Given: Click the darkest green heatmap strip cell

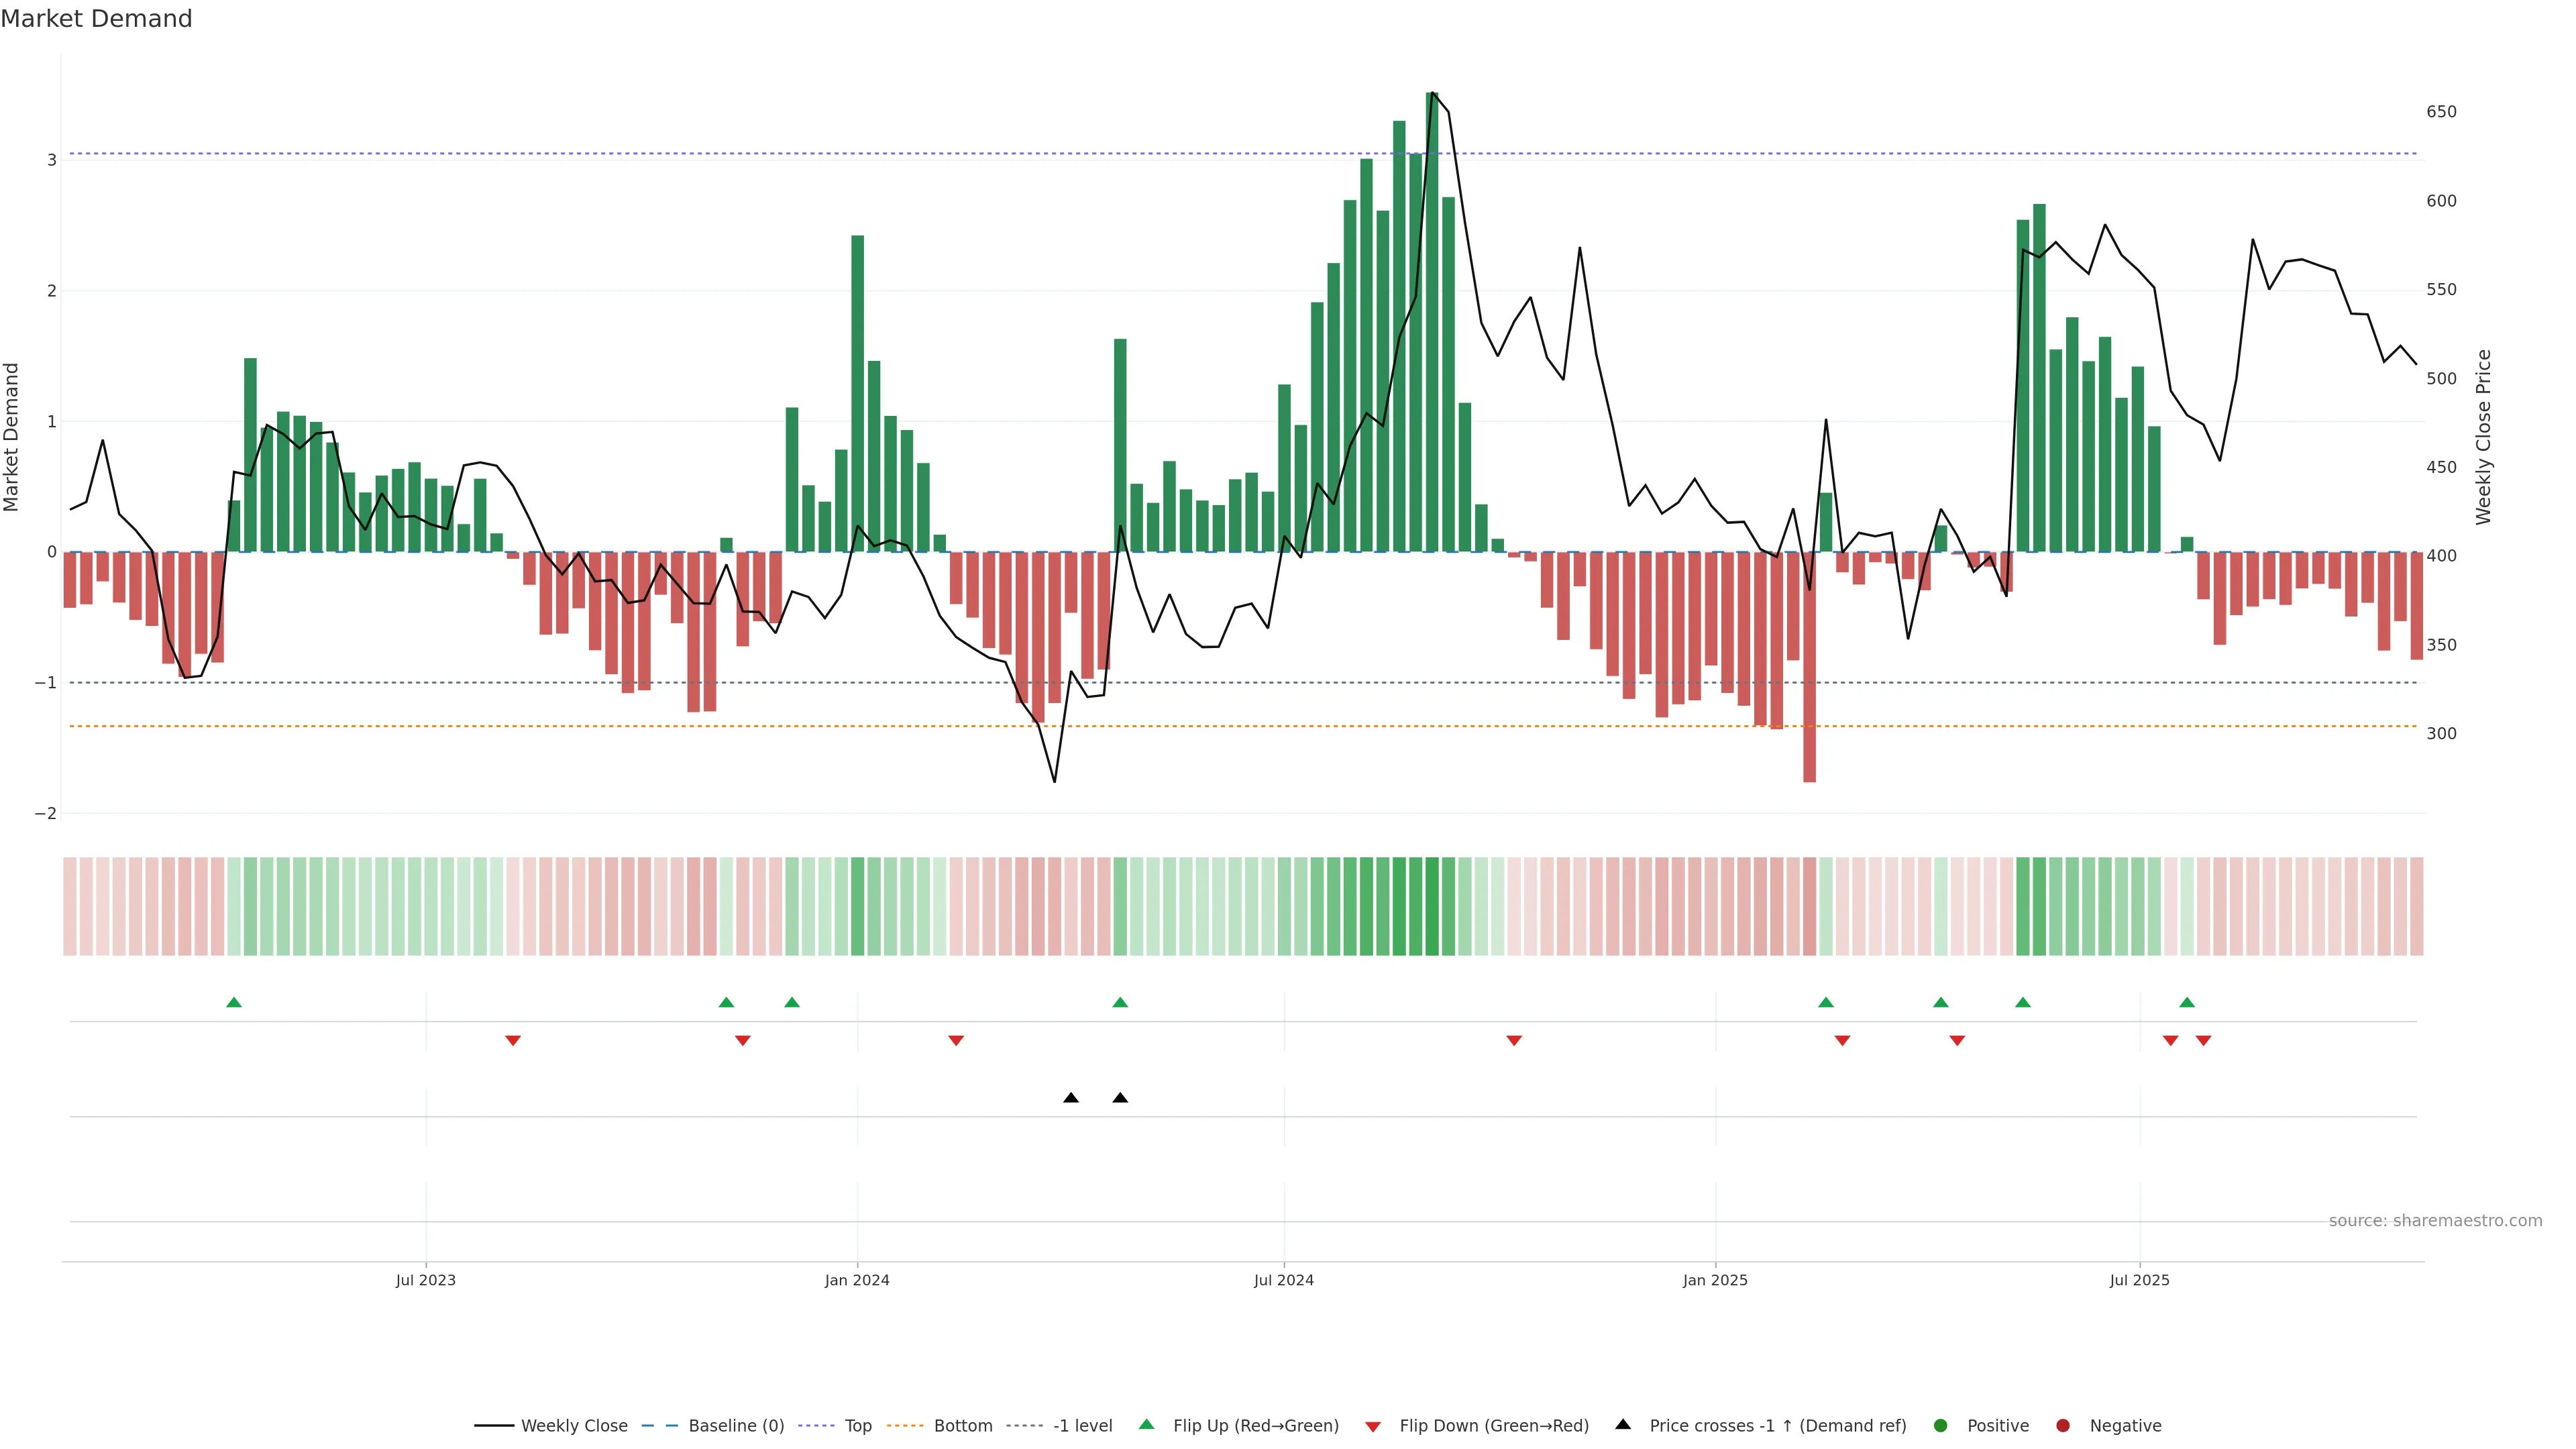Looking at the screenshot, I should 1432,906.
